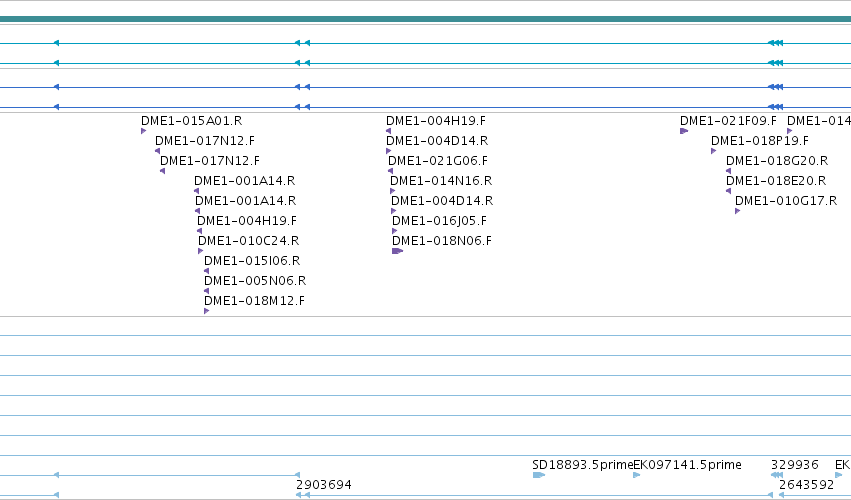Screen dimensions: 851x500
Task: Select the DME1-018N06.F label
Action: [x=442, y=240]
